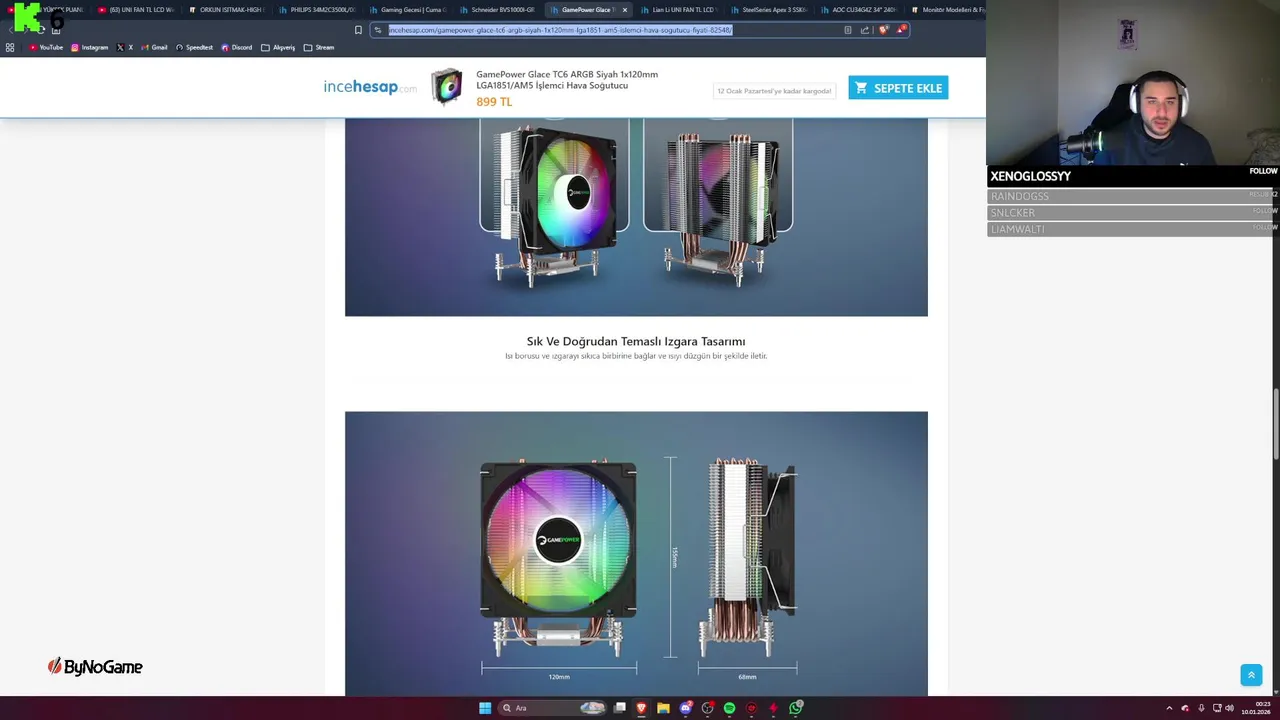This screenshot has width=1280, height=720.
Task: Click the bookmark this page icon
Action: point(358,30)
